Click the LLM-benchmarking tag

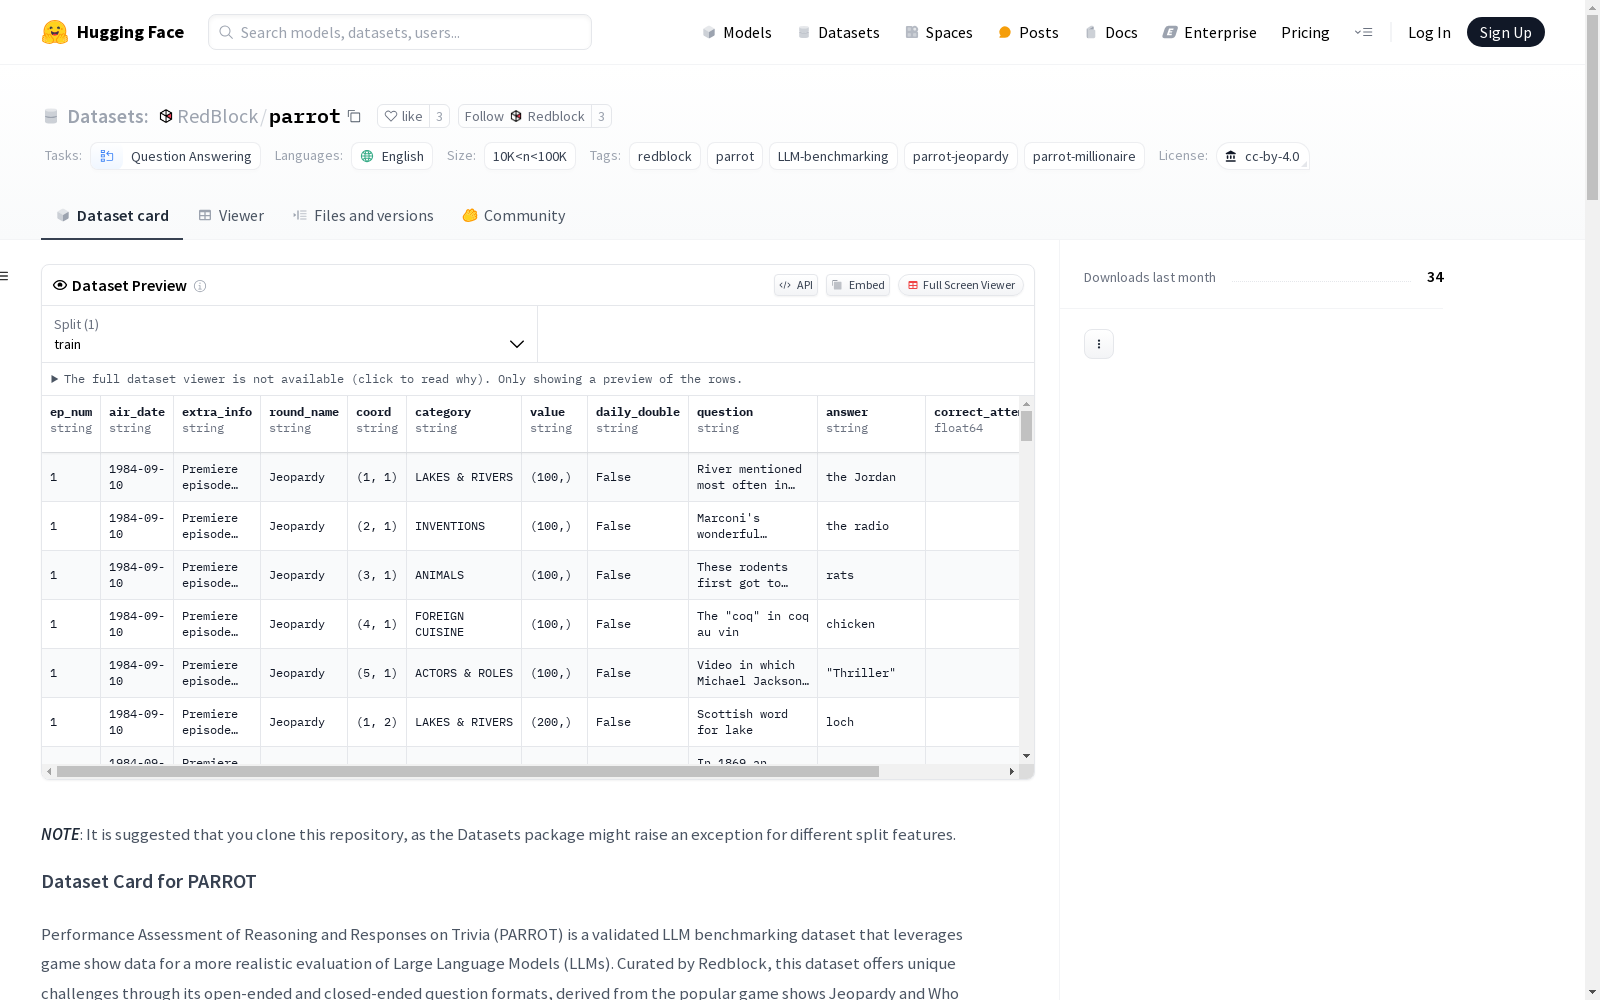(x=833, y=156)
